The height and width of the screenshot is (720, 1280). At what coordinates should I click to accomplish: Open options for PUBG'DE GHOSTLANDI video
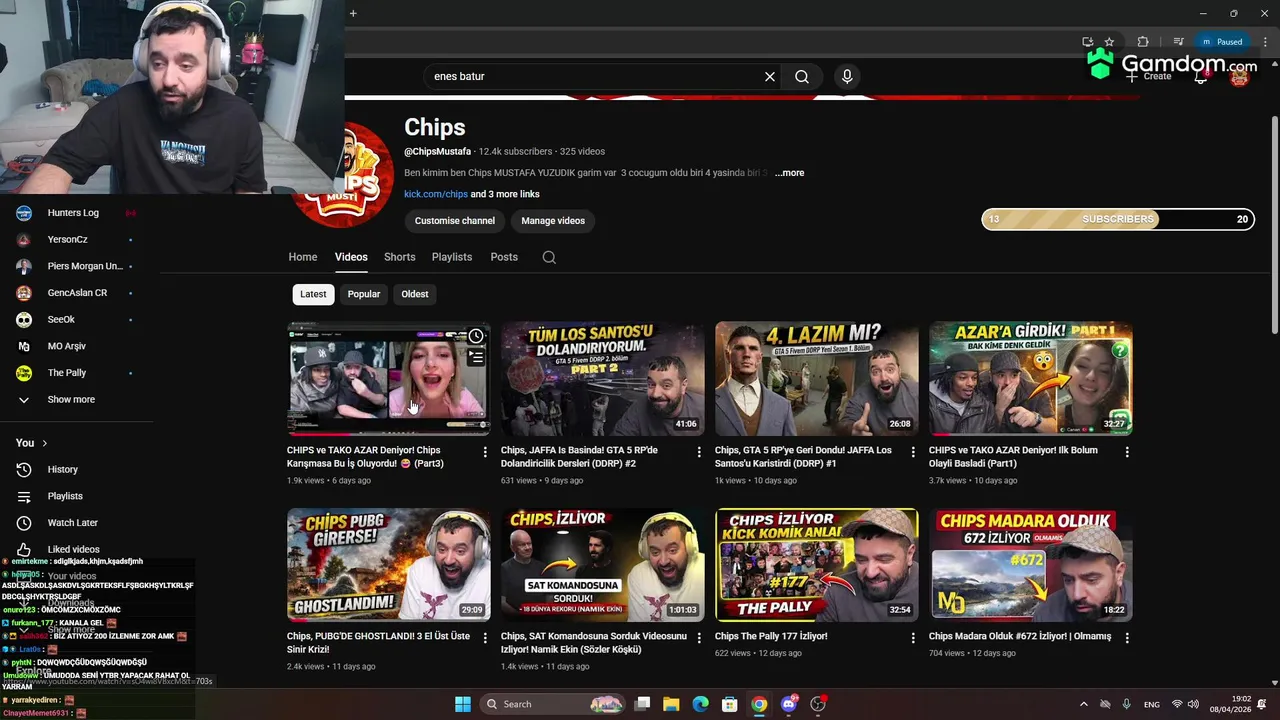coord(485,638)
